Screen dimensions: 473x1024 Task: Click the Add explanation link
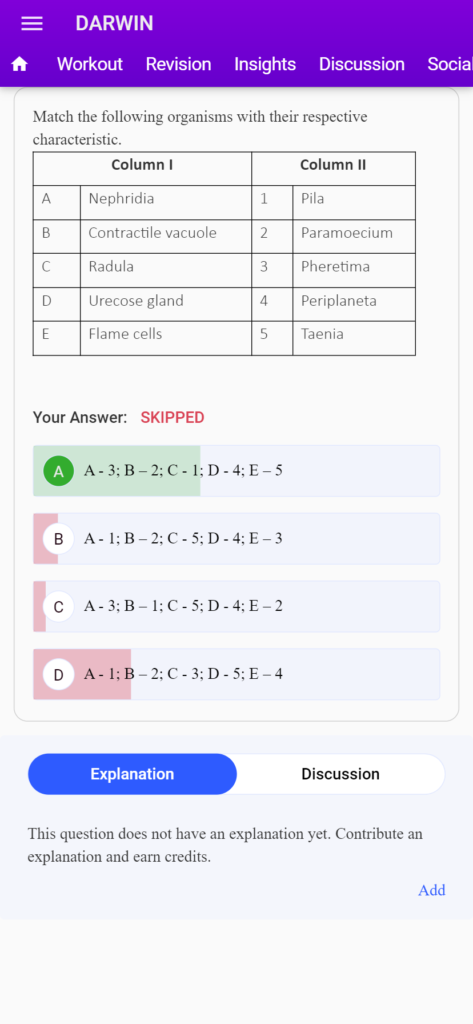tap(432, 890)
